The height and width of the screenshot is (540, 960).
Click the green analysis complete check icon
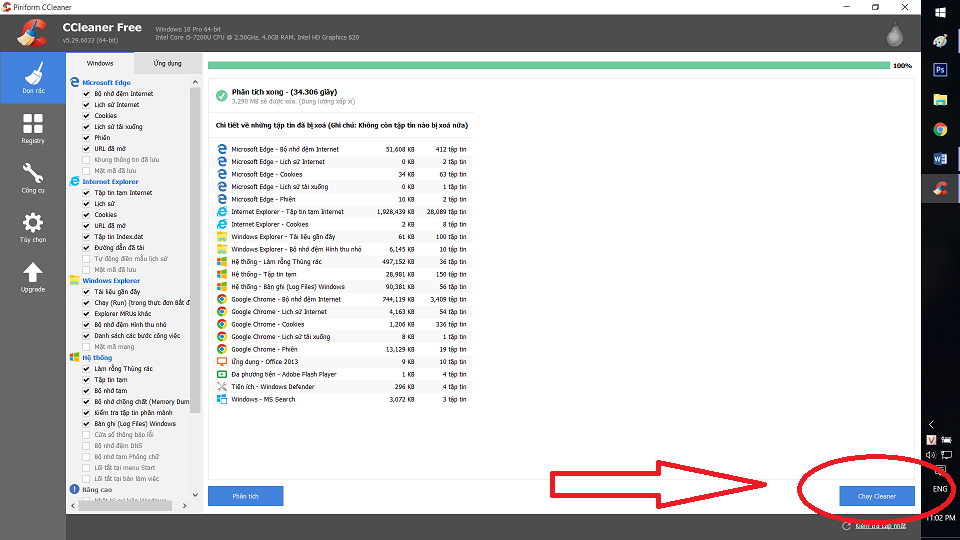(x=222, y=96)
